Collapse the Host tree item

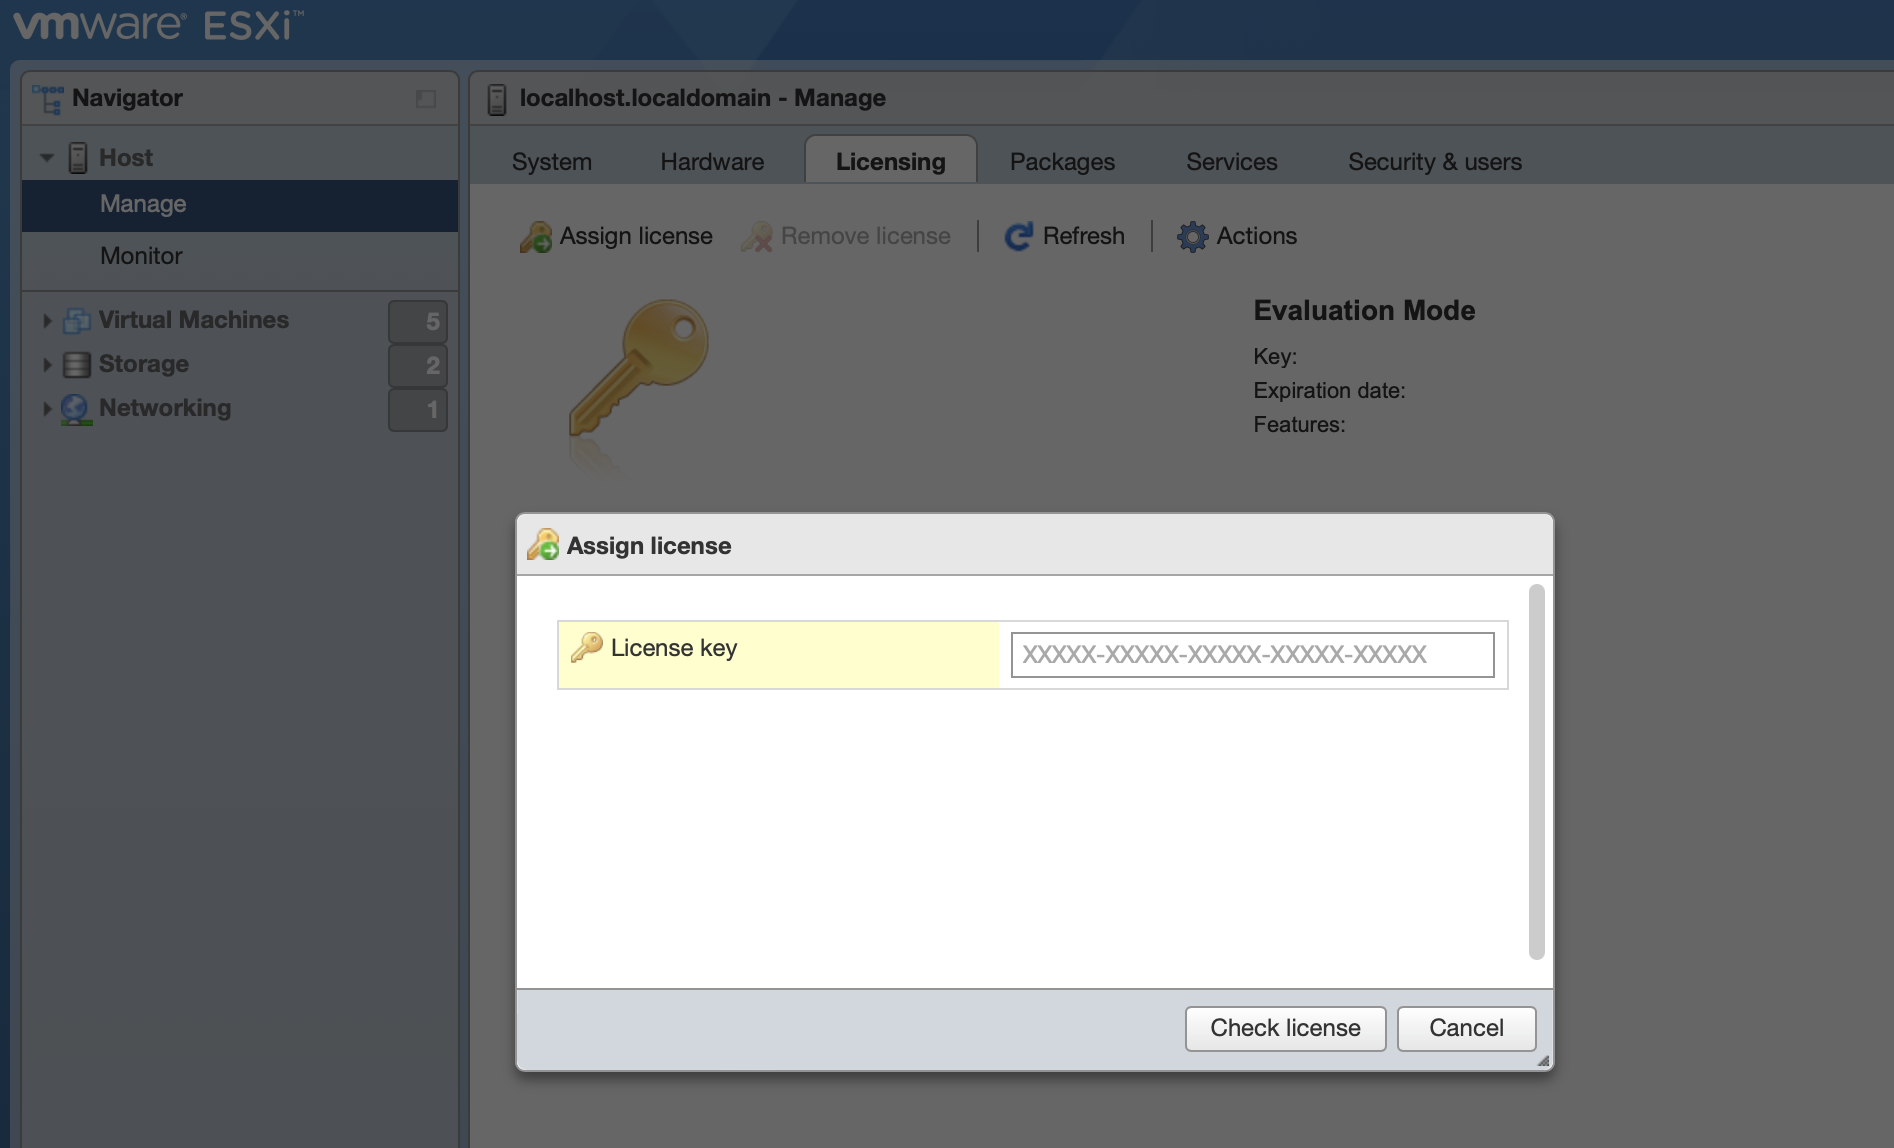pyautogui.click(x=46, y=157)
